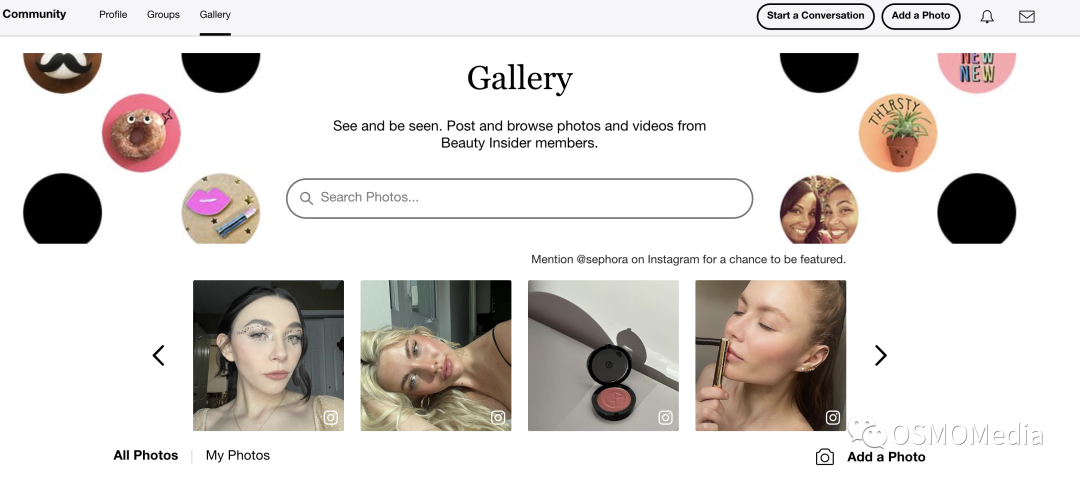The height and width of the screenshot is (480, 1080).
Task: Switch to All Photos tab
Action: pyautogui.click(x=145, y=455)
